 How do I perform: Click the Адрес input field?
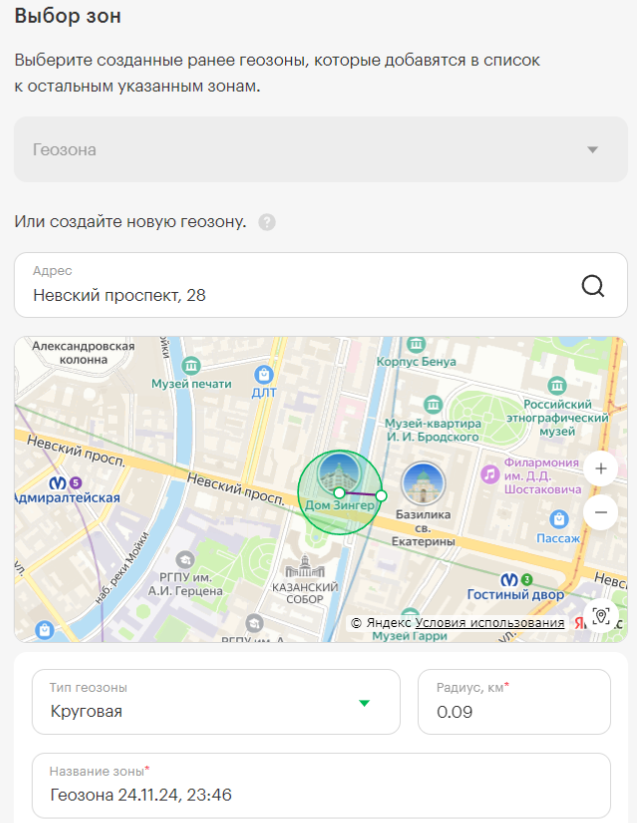tap(300, 295)
